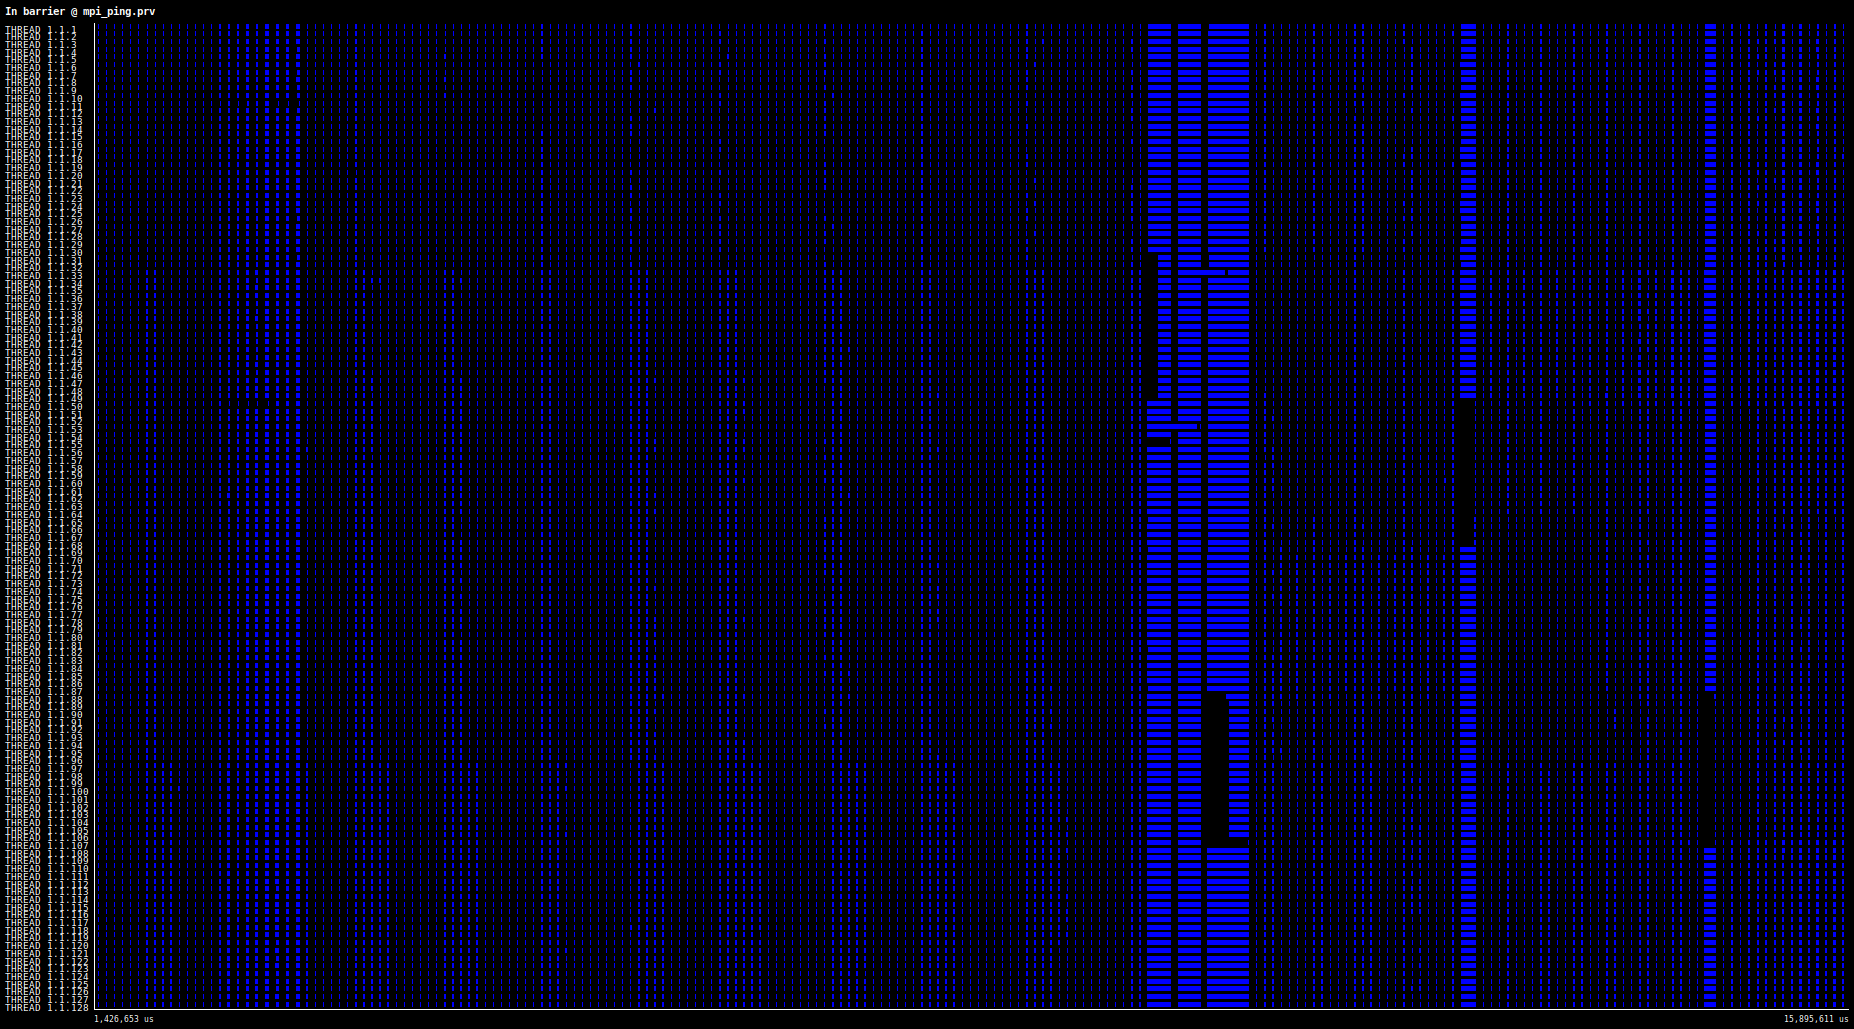
Task: Select the THREAD 1.1.3 row label
Action: coord(41,45)
